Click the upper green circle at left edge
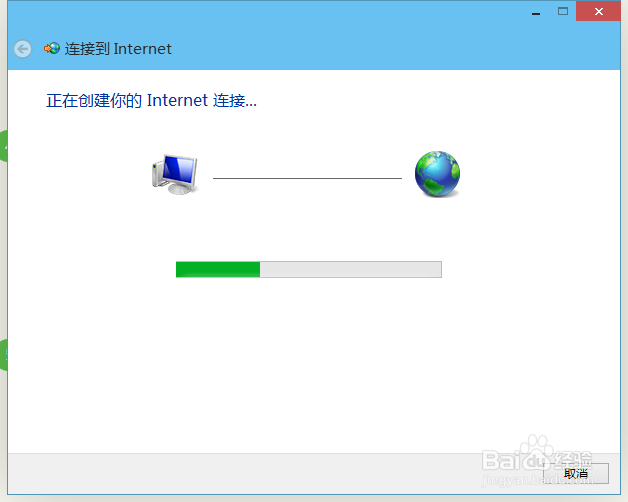 pos(3,146)
